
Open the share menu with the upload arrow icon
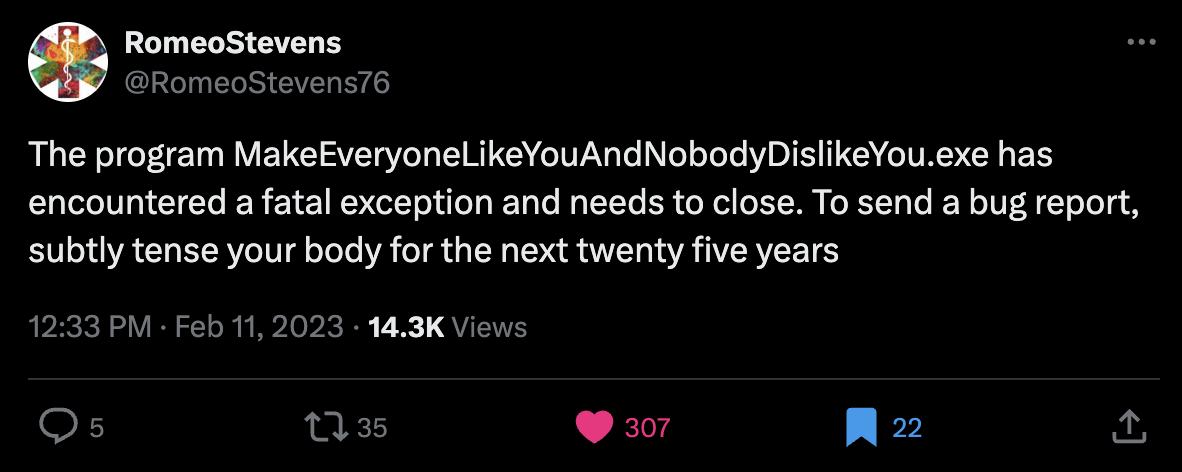point(1128,427)
